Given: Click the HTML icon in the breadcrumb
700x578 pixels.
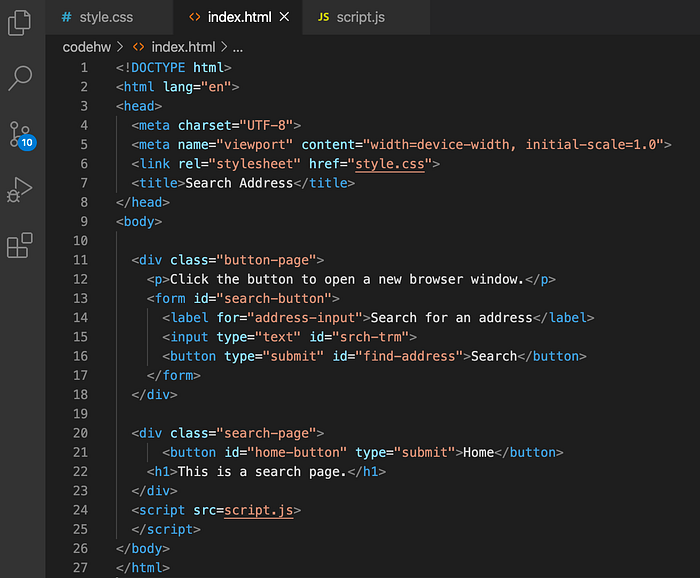Looking at the screenshot, I should coord(138,47).
